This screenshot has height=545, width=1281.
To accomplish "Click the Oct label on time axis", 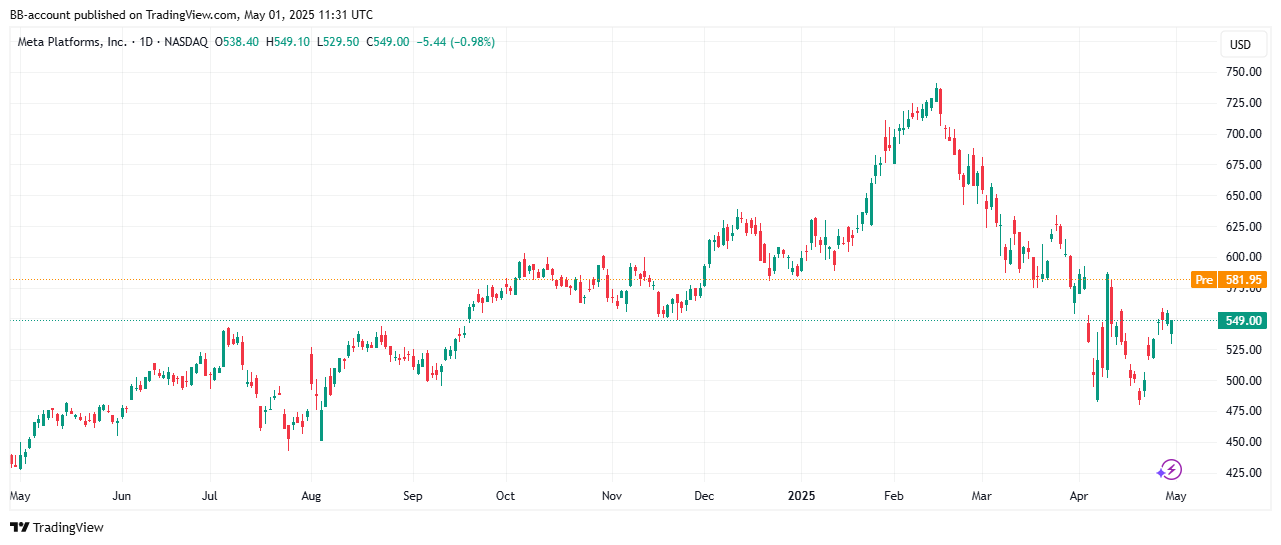I will (x=505, y=495).
